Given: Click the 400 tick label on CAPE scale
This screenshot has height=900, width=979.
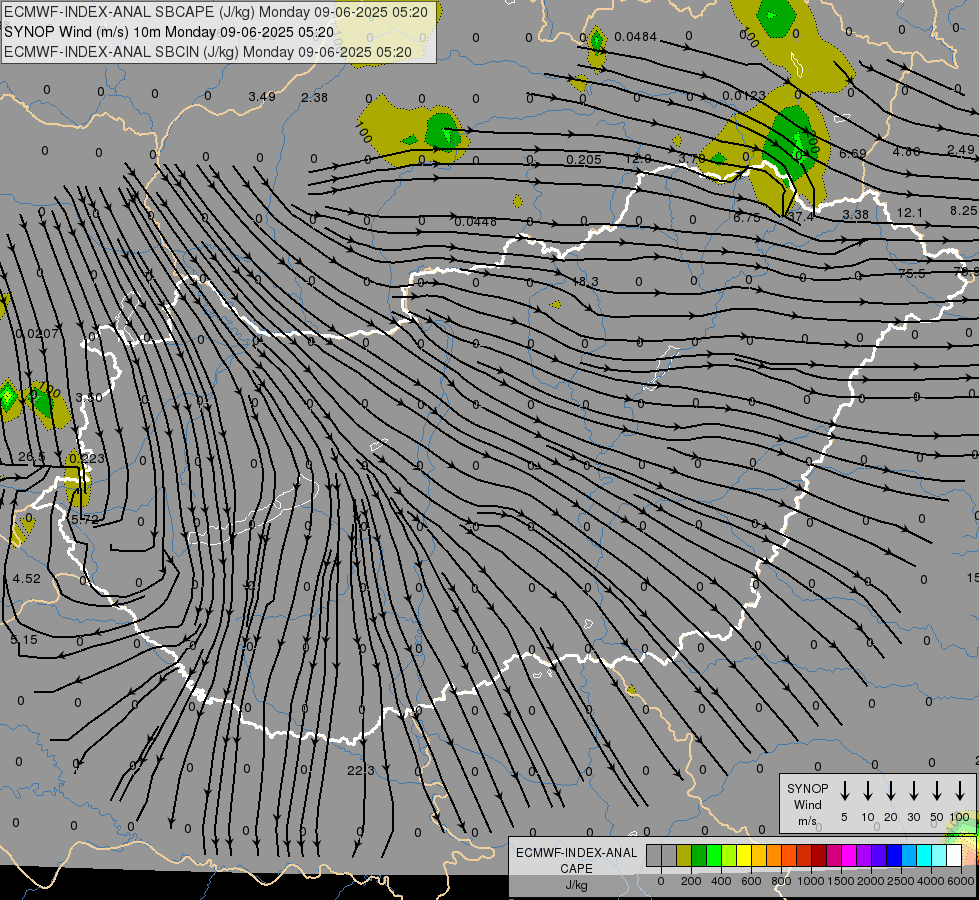Looking at the screenshot, I should [x=721, y=881].
